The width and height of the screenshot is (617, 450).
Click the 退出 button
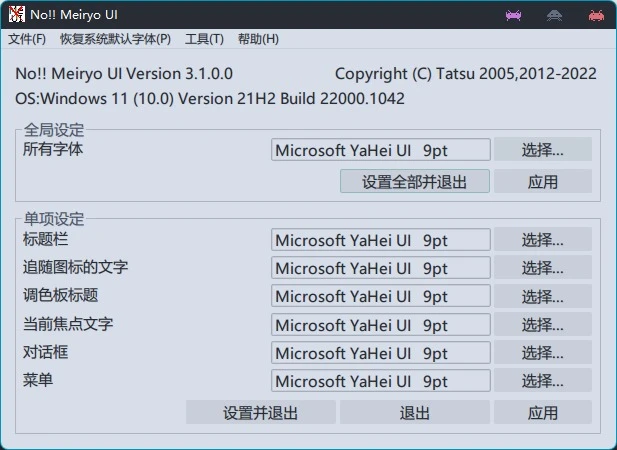click(415, 413)
